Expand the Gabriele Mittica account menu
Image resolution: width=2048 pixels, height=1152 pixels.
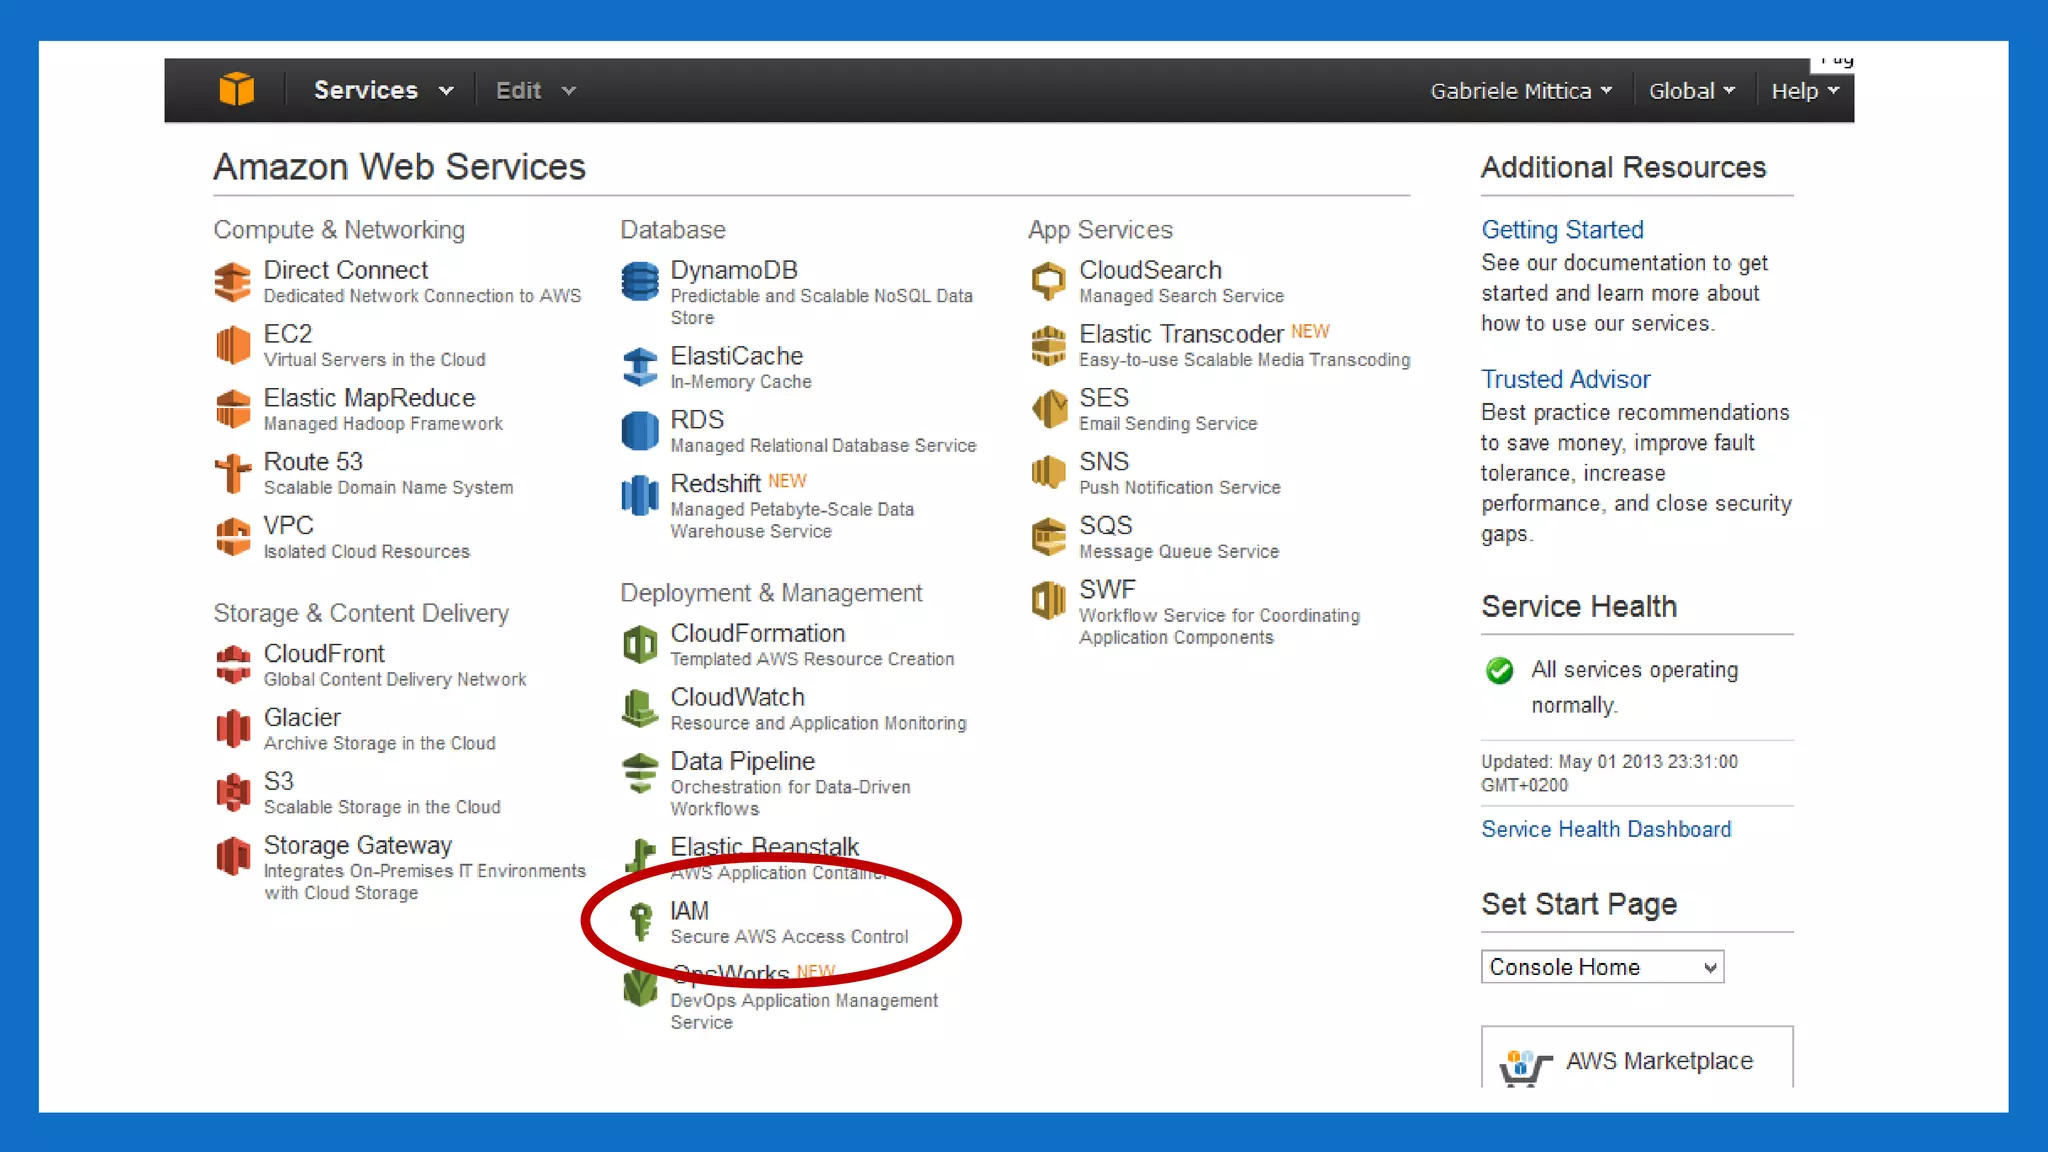(1521, 91)
